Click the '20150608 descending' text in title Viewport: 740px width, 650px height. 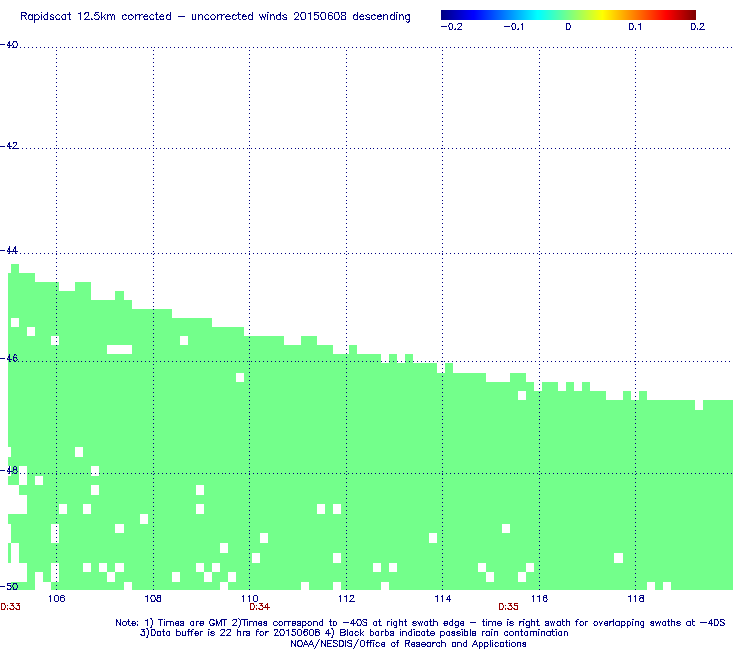click(x=352, y=17)
